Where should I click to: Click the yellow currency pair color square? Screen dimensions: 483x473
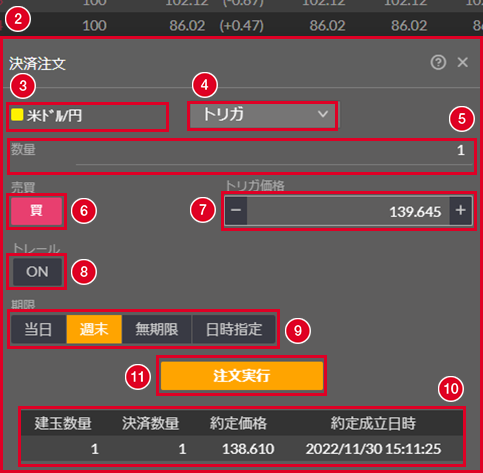click(x=17, y=115)
